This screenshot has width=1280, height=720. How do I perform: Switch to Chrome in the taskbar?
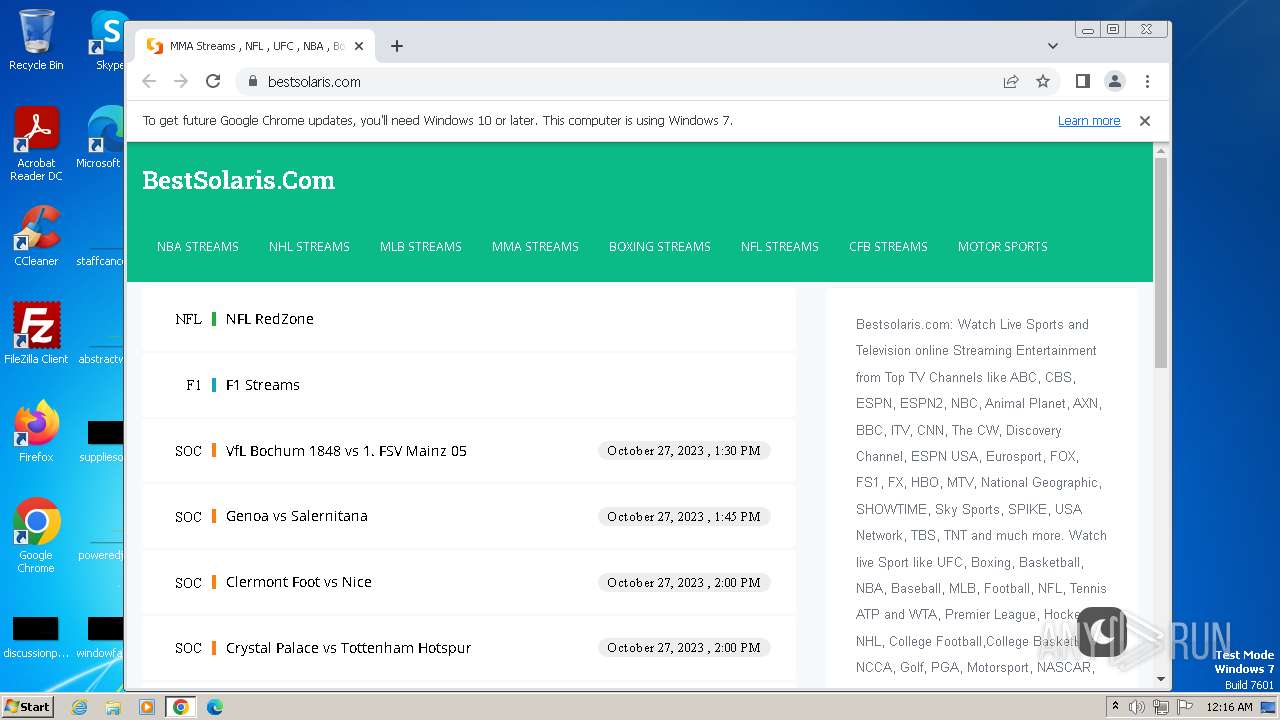pos(181,707)
